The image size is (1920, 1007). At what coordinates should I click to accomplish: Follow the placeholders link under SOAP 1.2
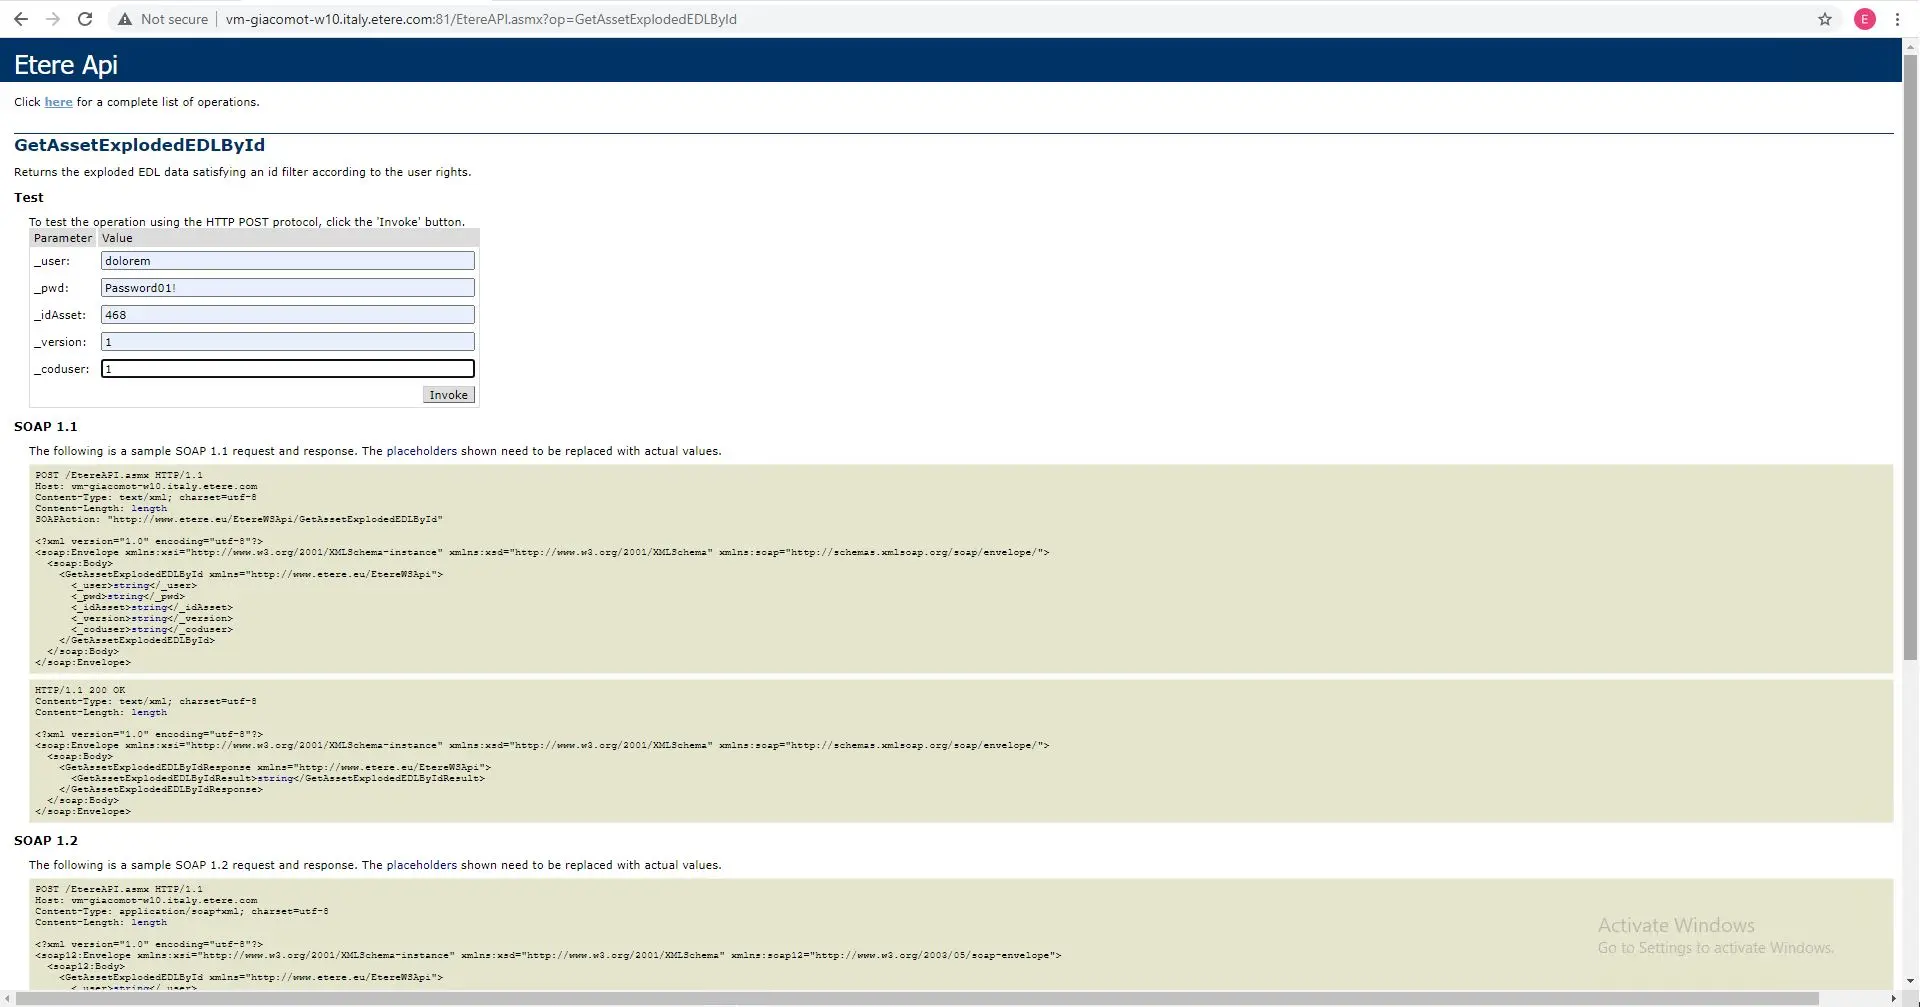point(421,865)
